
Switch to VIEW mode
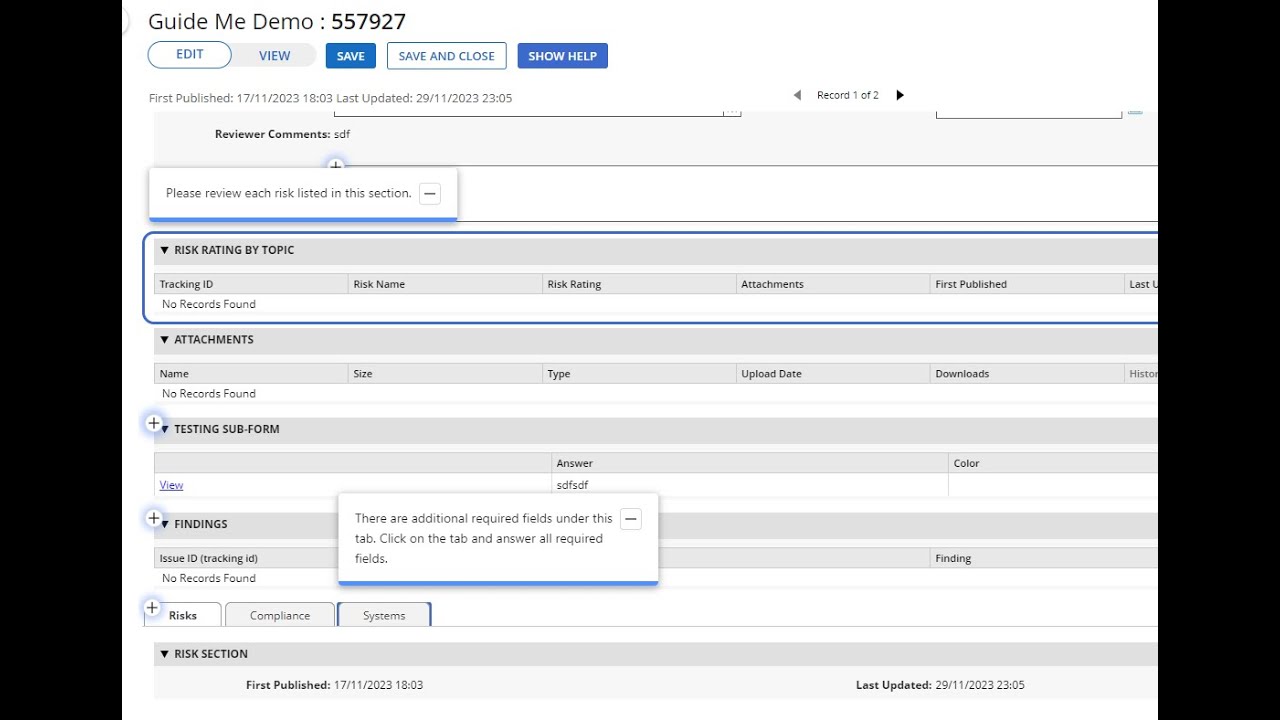tap(274, 56)
